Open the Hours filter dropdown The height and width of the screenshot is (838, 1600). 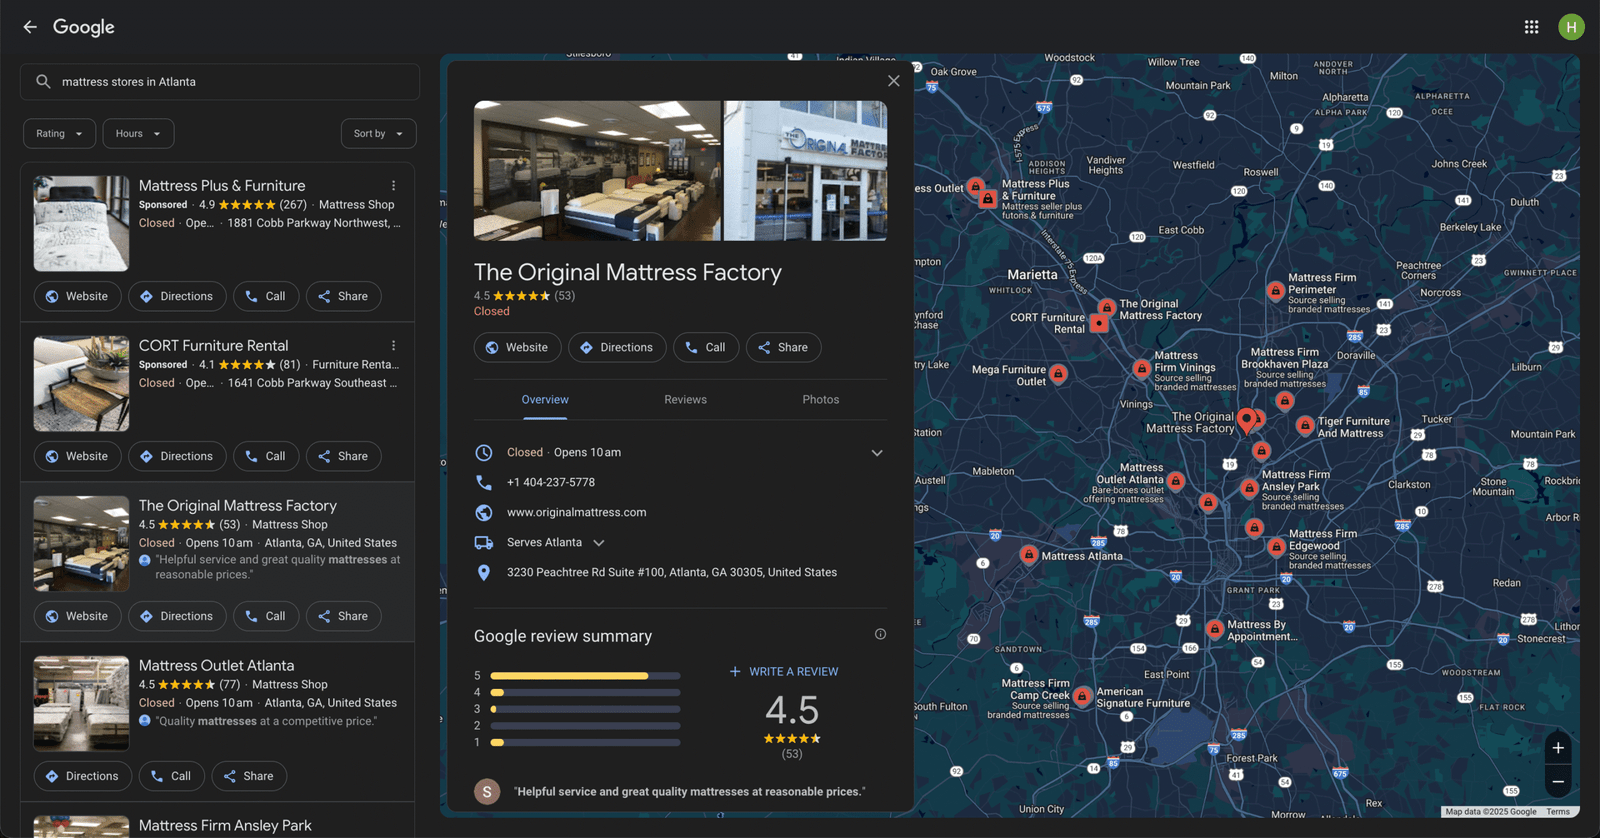point(139,134)
